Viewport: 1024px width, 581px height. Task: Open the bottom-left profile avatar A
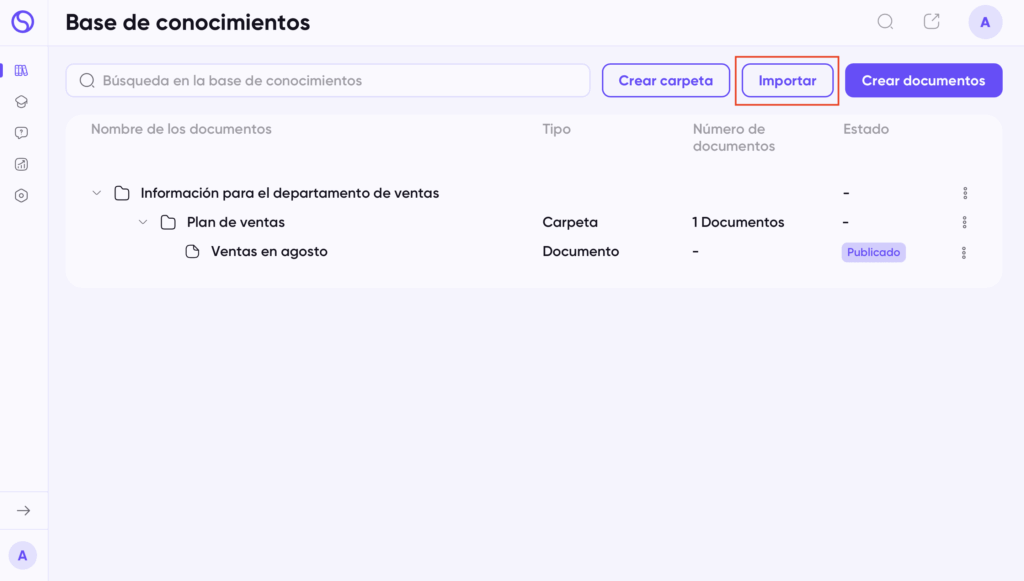(x=22, y=556)
